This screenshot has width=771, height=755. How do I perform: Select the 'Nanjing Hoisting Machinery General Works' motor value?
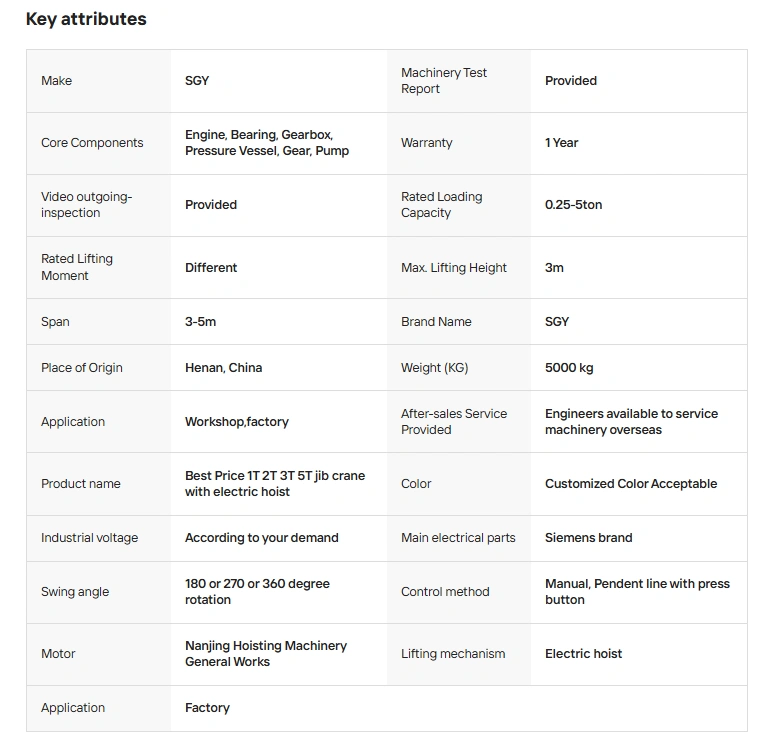pos(266,654)
